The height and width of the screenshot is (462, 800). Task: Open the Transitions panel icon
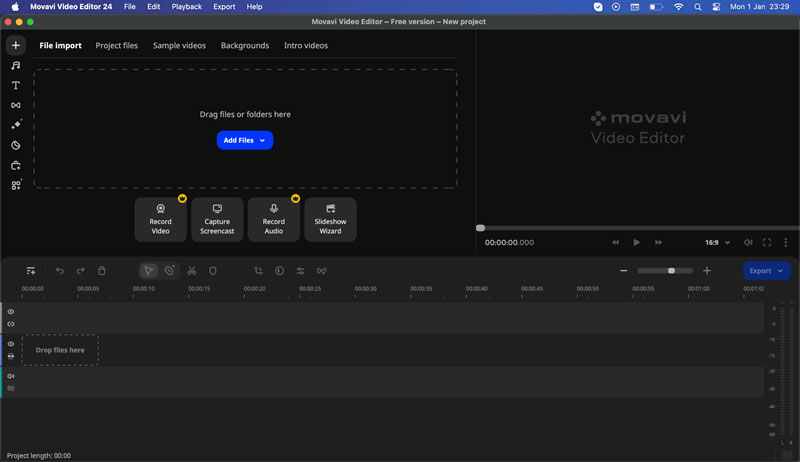pyautogui.click(x=16, y=105)
